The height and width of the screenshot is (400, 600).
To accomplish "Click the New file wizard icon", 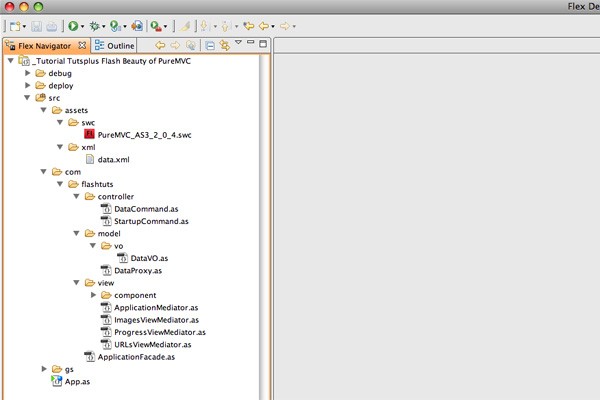I will click(x=15, y=26).
